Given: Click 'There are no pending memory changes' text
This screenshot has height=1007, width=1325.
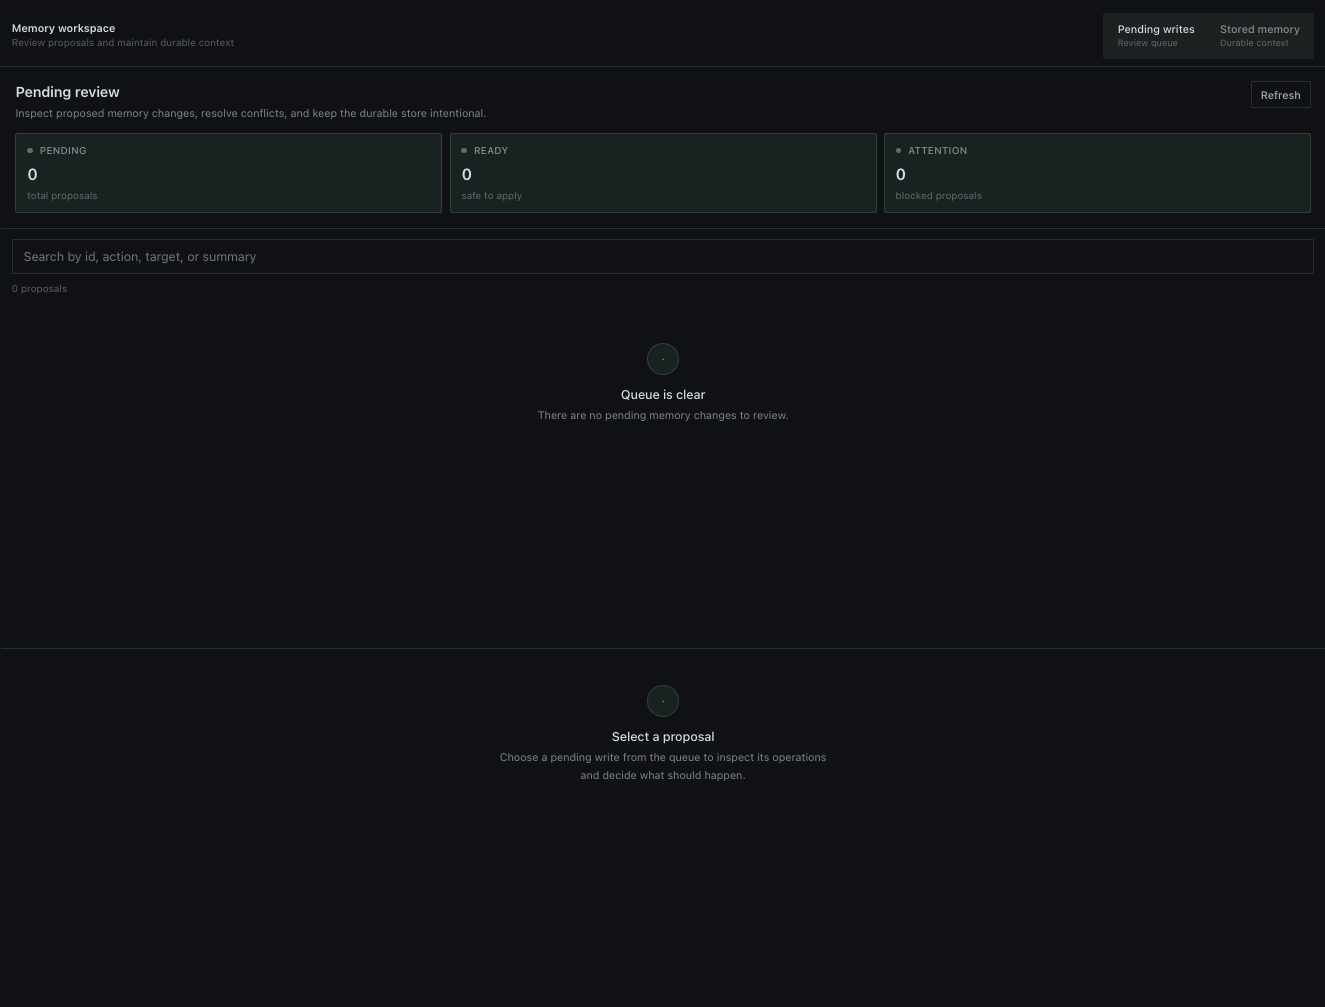Looking at the screenshot, I should point(663,415).
